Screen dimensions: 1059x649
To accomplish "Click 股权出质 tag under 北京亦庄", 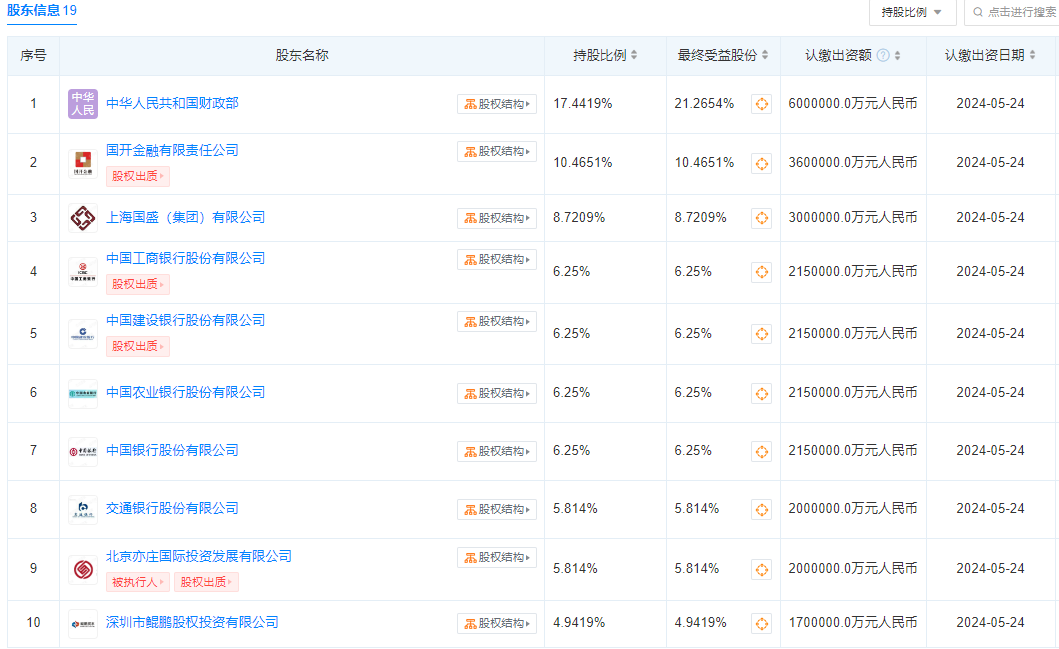I will tap(206, 582).
